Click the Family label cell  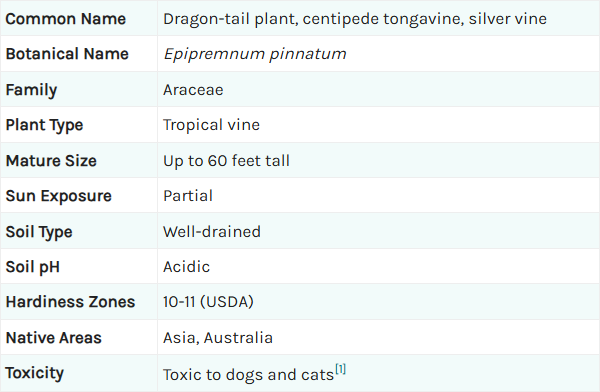[79, 89]
